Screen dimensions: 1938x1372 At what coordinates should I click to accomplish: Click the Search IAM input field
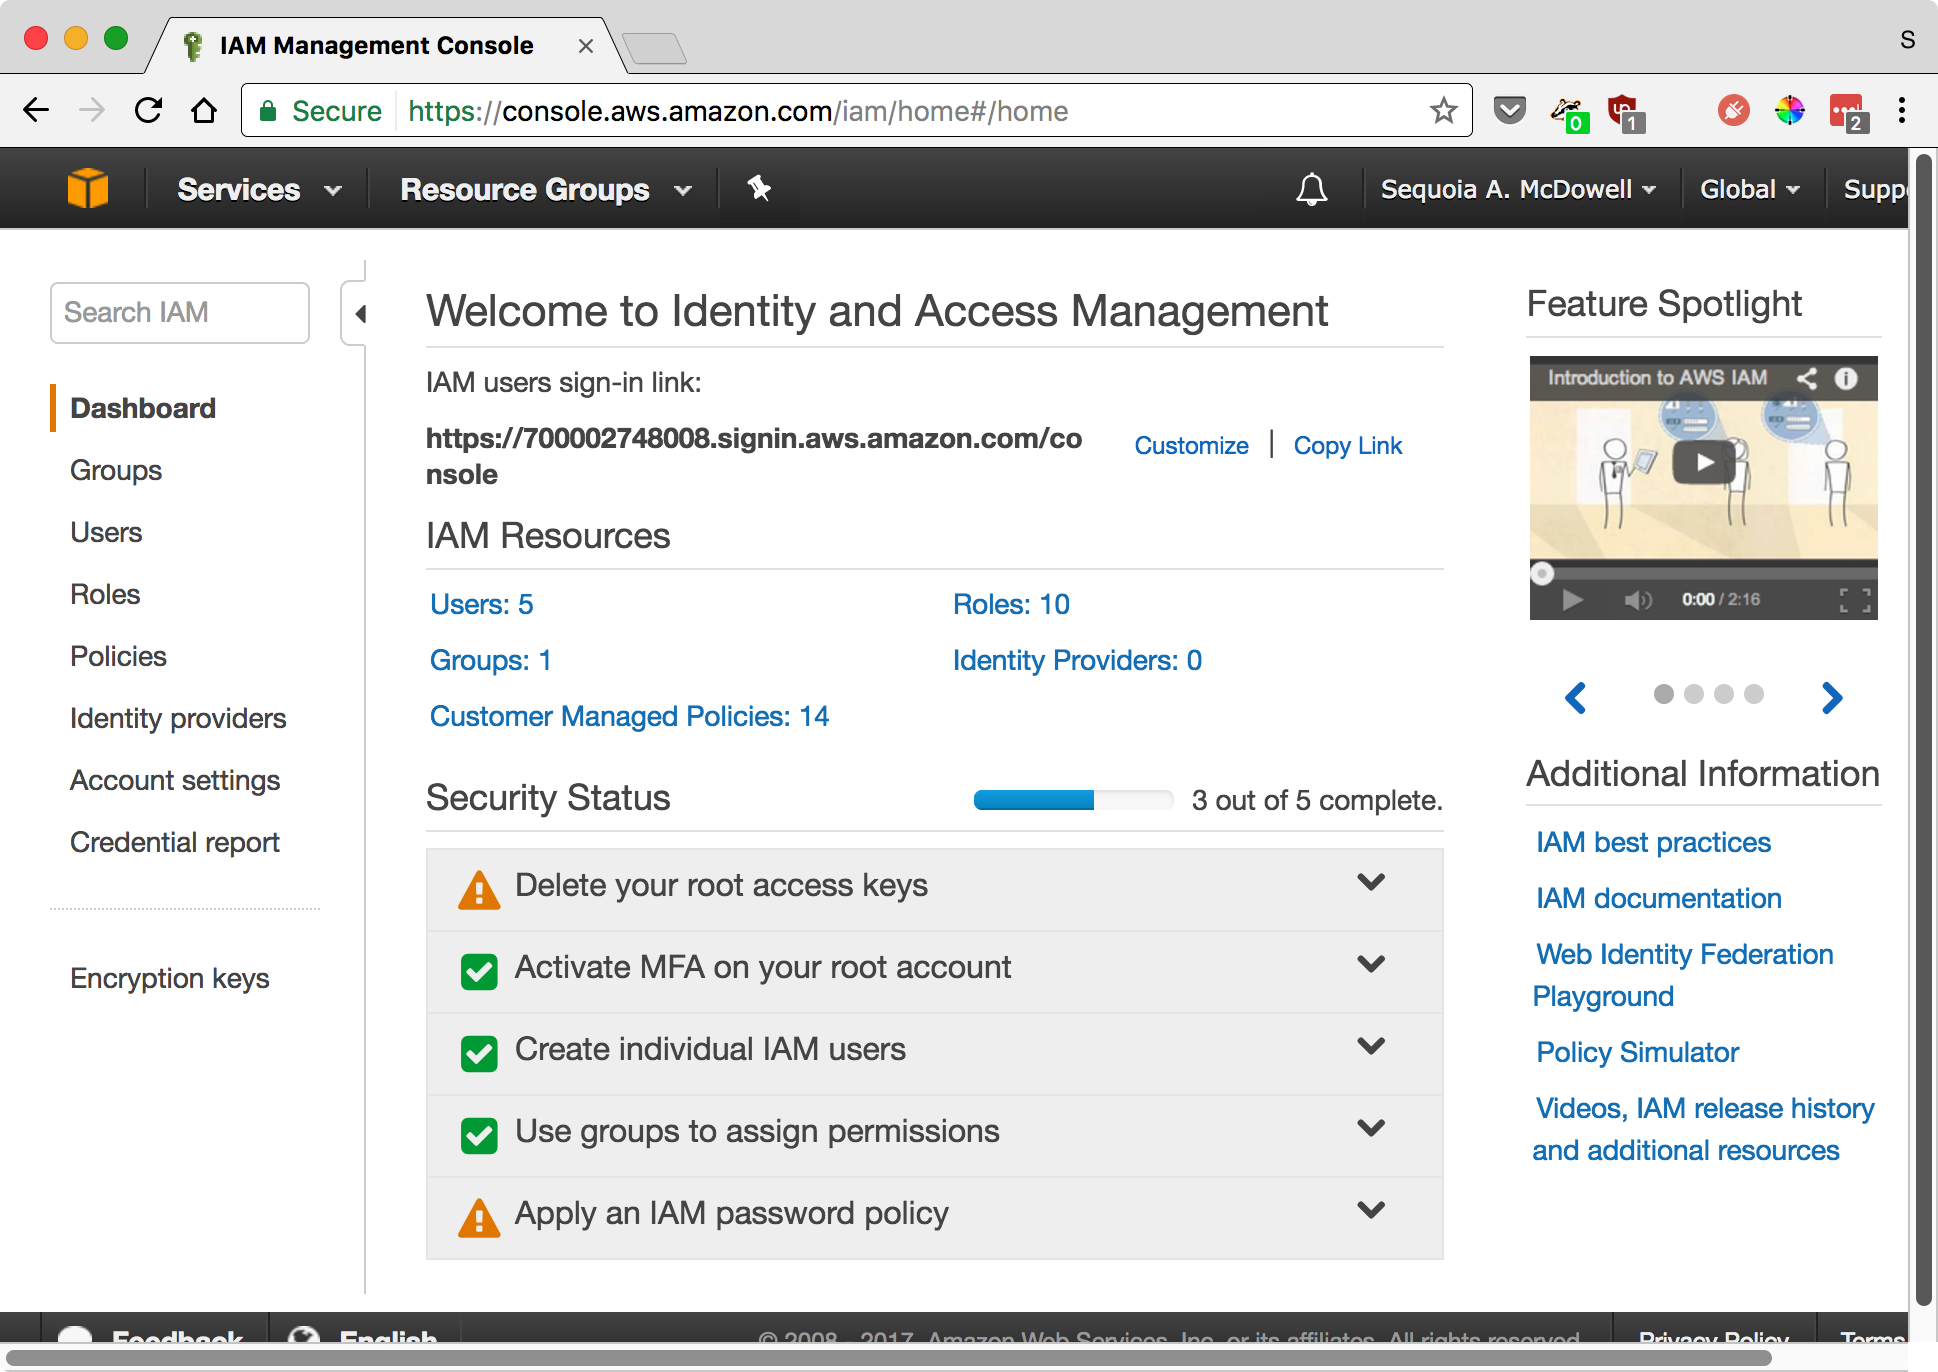(x=180, y=313)
